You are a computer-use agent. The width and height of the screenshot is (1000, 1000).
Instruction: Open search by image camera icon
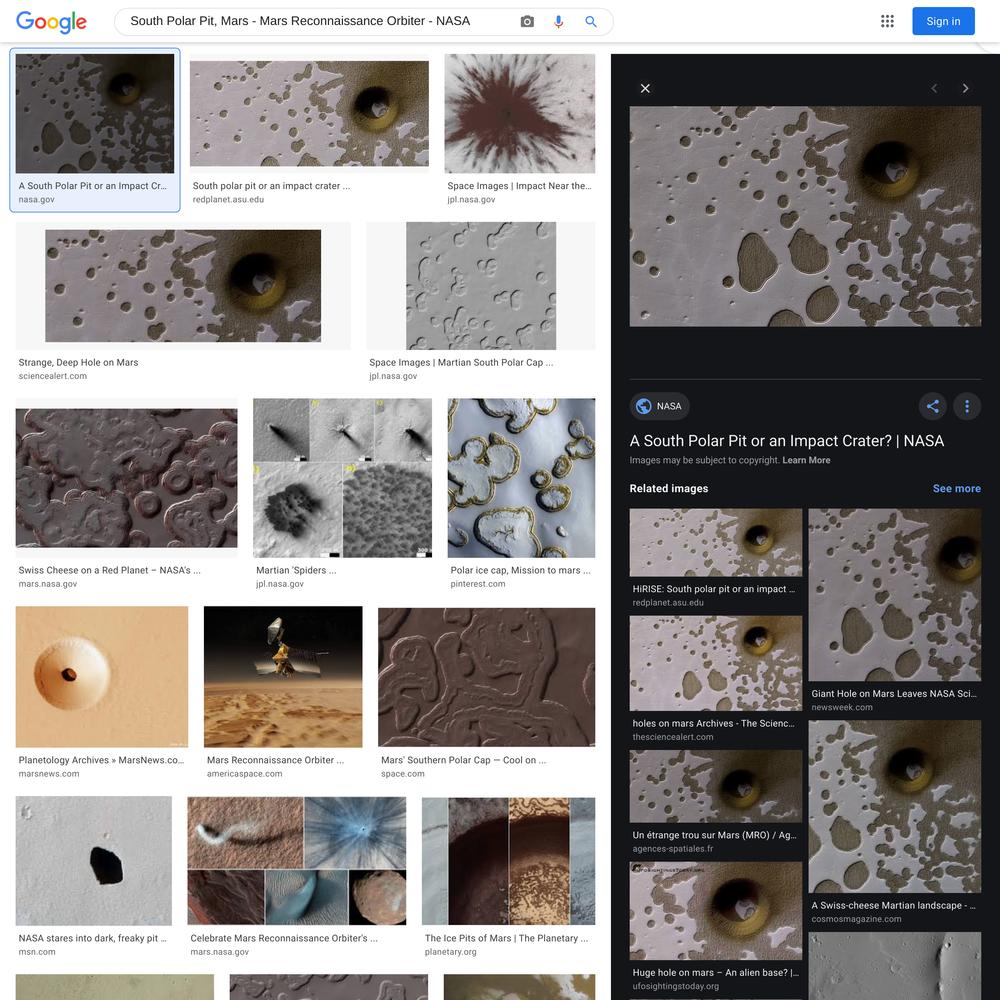click(x=527, y=22)
